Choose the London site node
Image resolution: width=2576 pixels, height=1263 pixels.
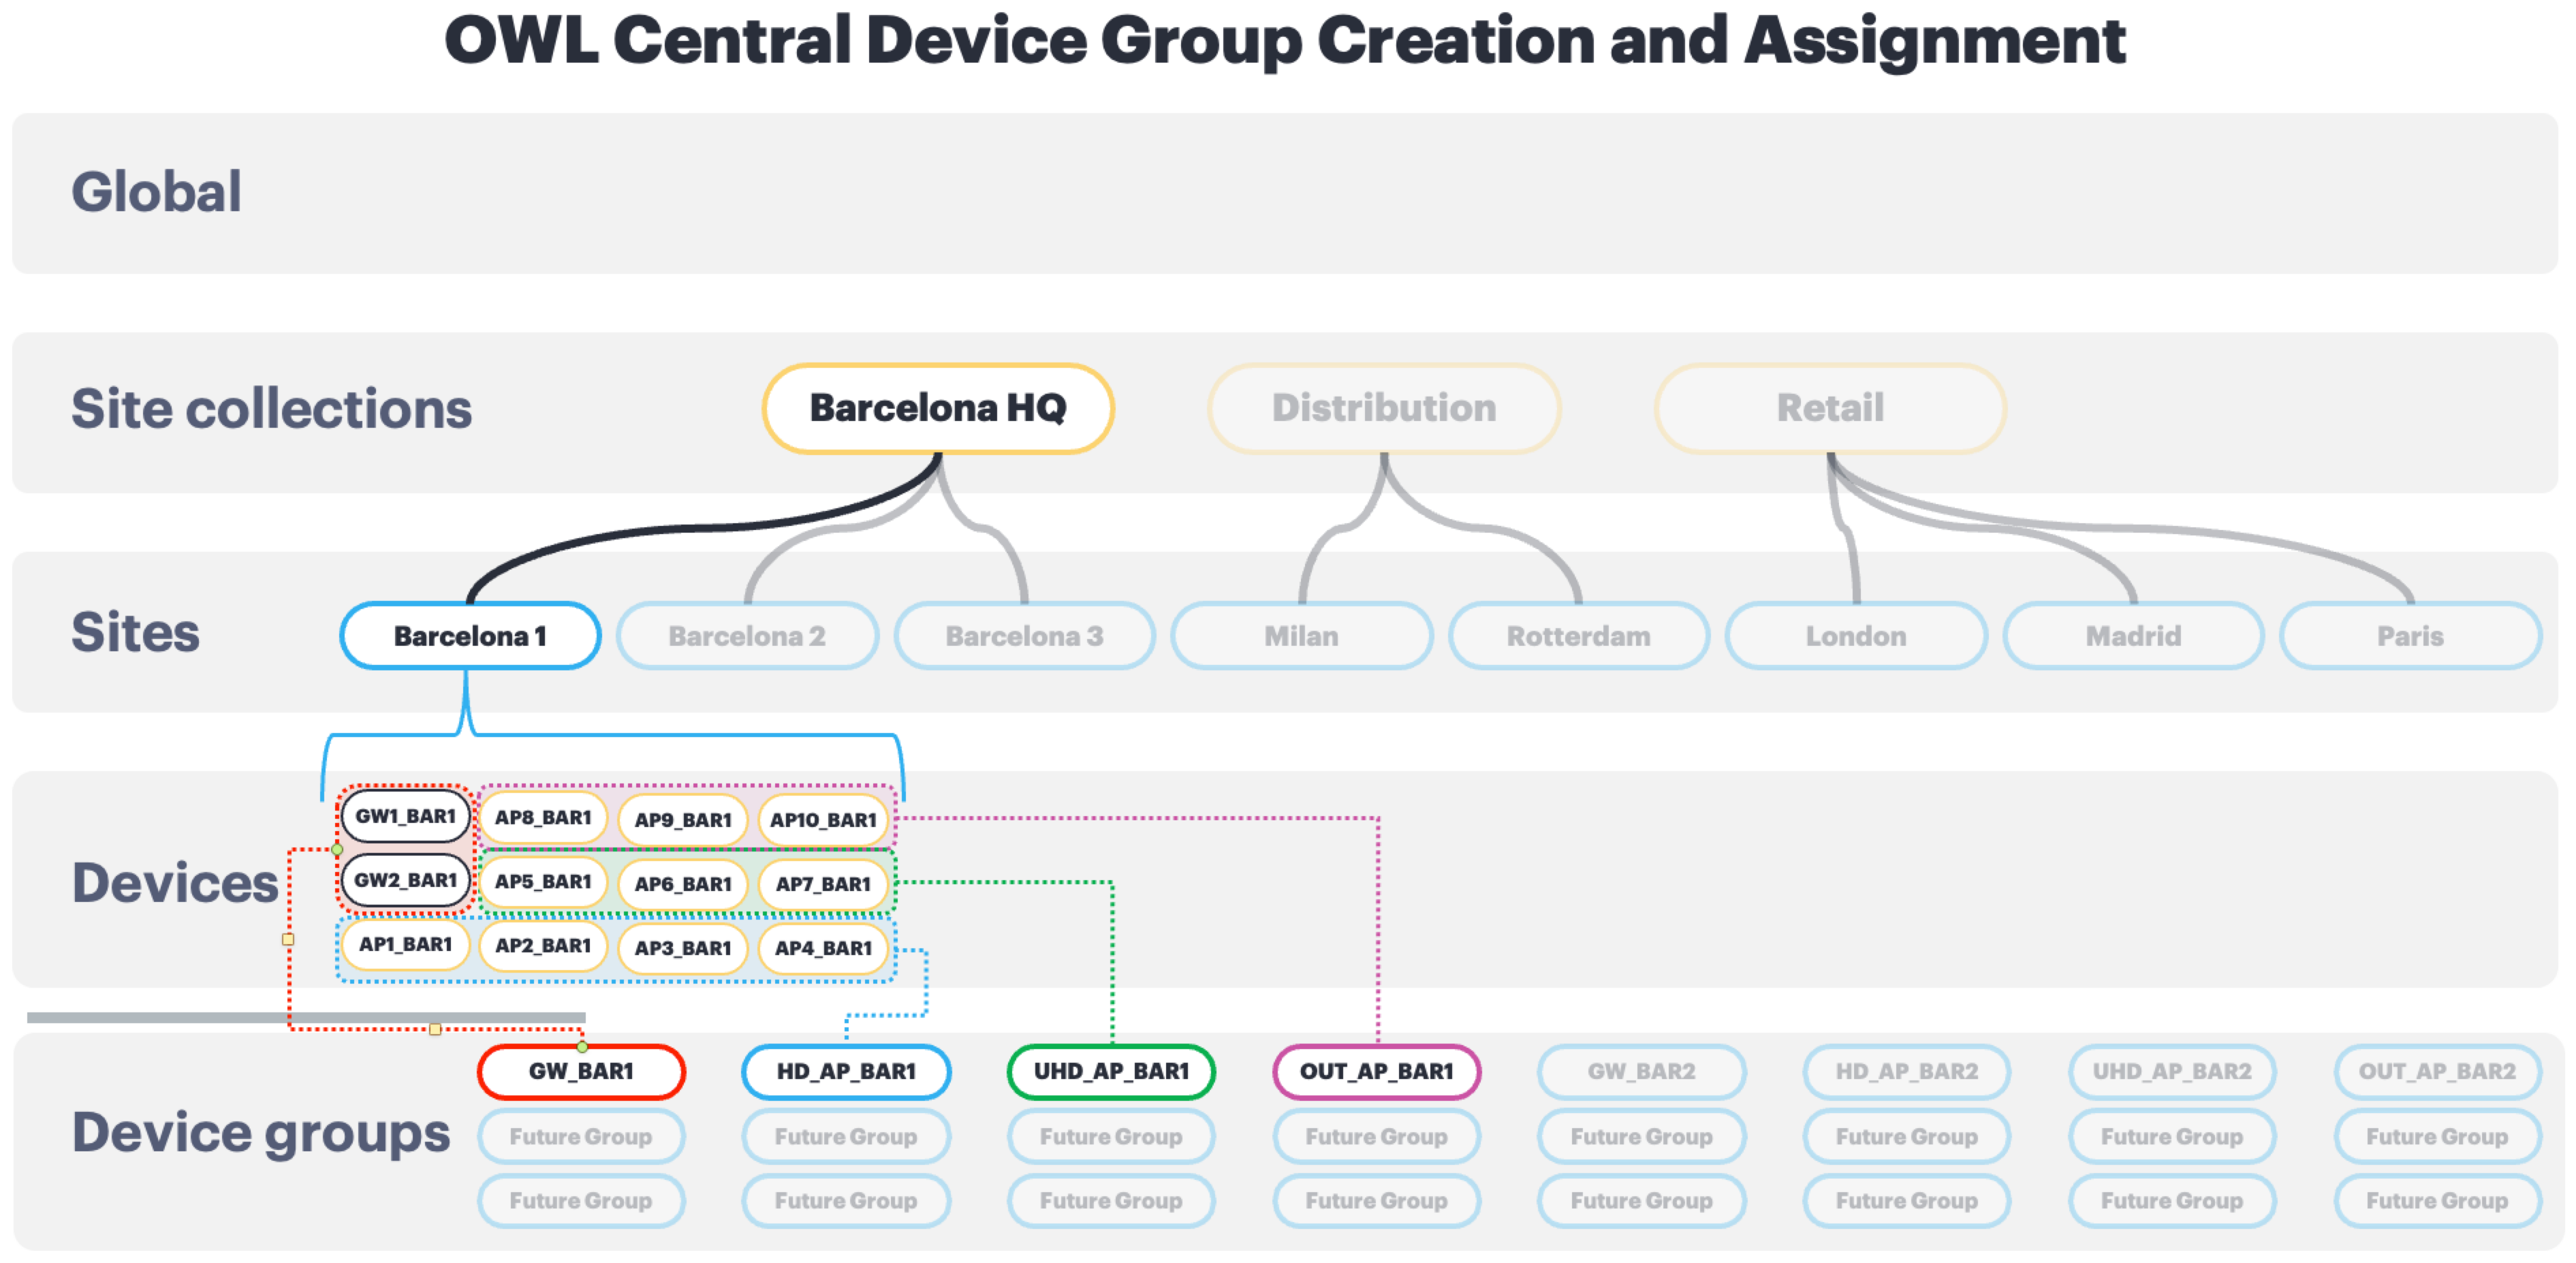point(1856,636)
